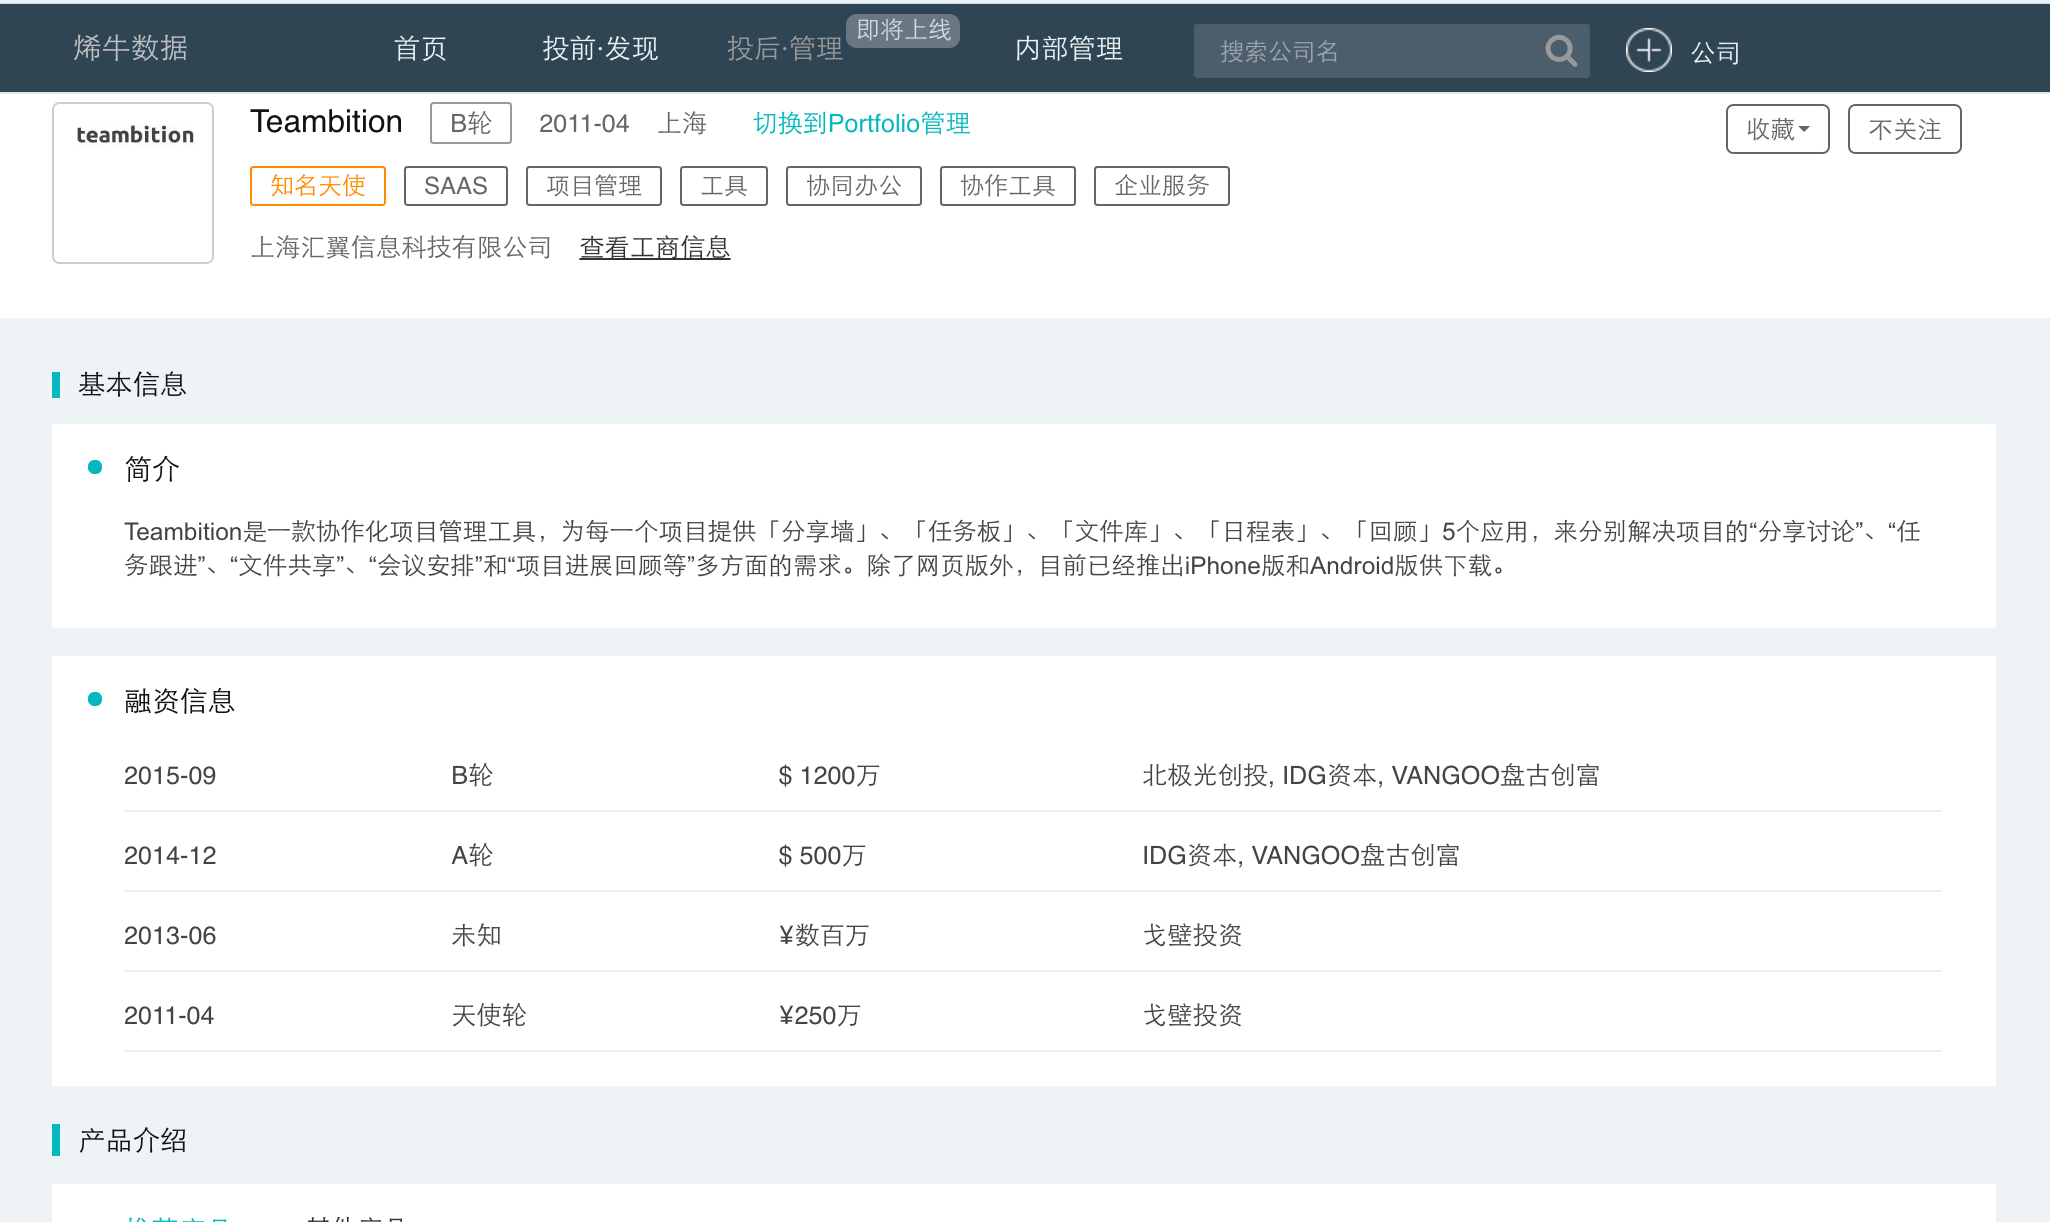Select the 项目管理 tag
This screenshot has height=1222, width=2050.
point(593,186)
